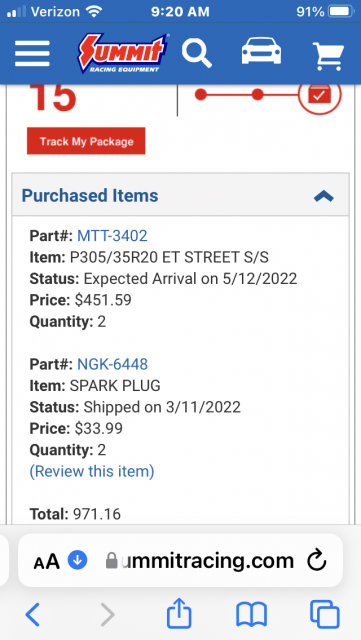Open the search magnifier icon
The image size is (361, 640).
(197, 53)
